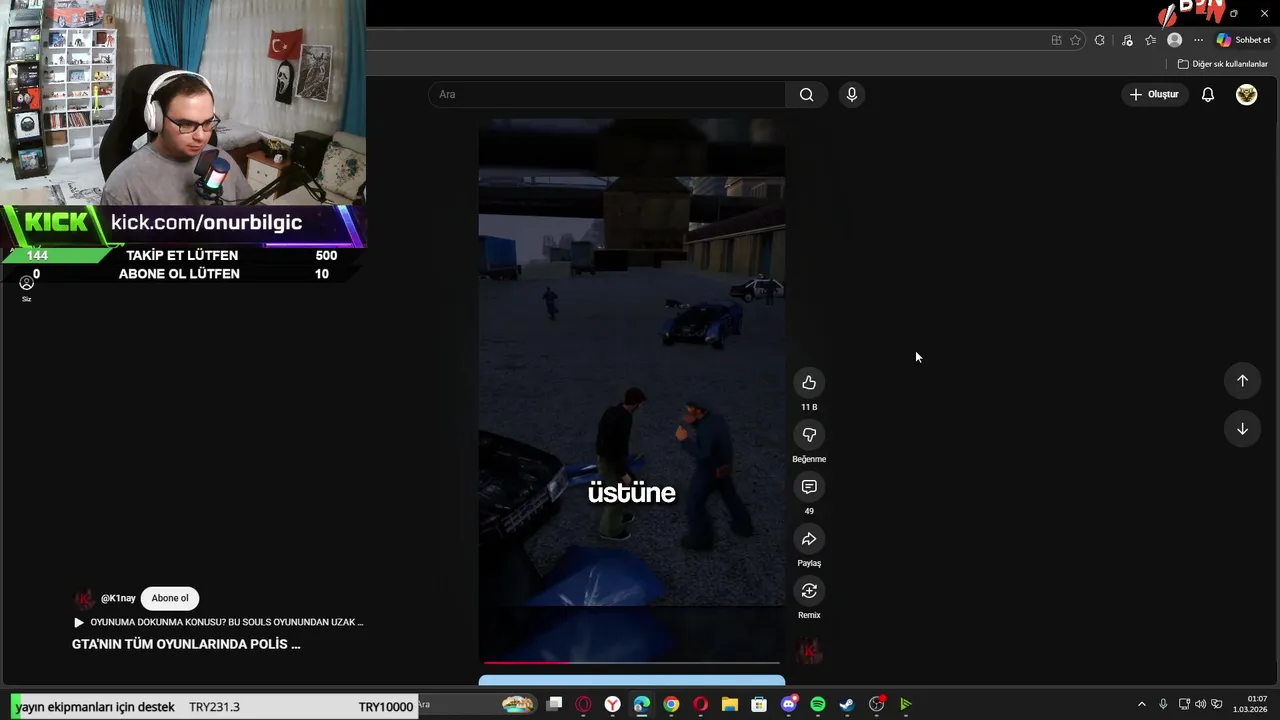
Task: Open the red Opera browser taskbar icon
Action: pyautogui.click(x=700, y=704)
